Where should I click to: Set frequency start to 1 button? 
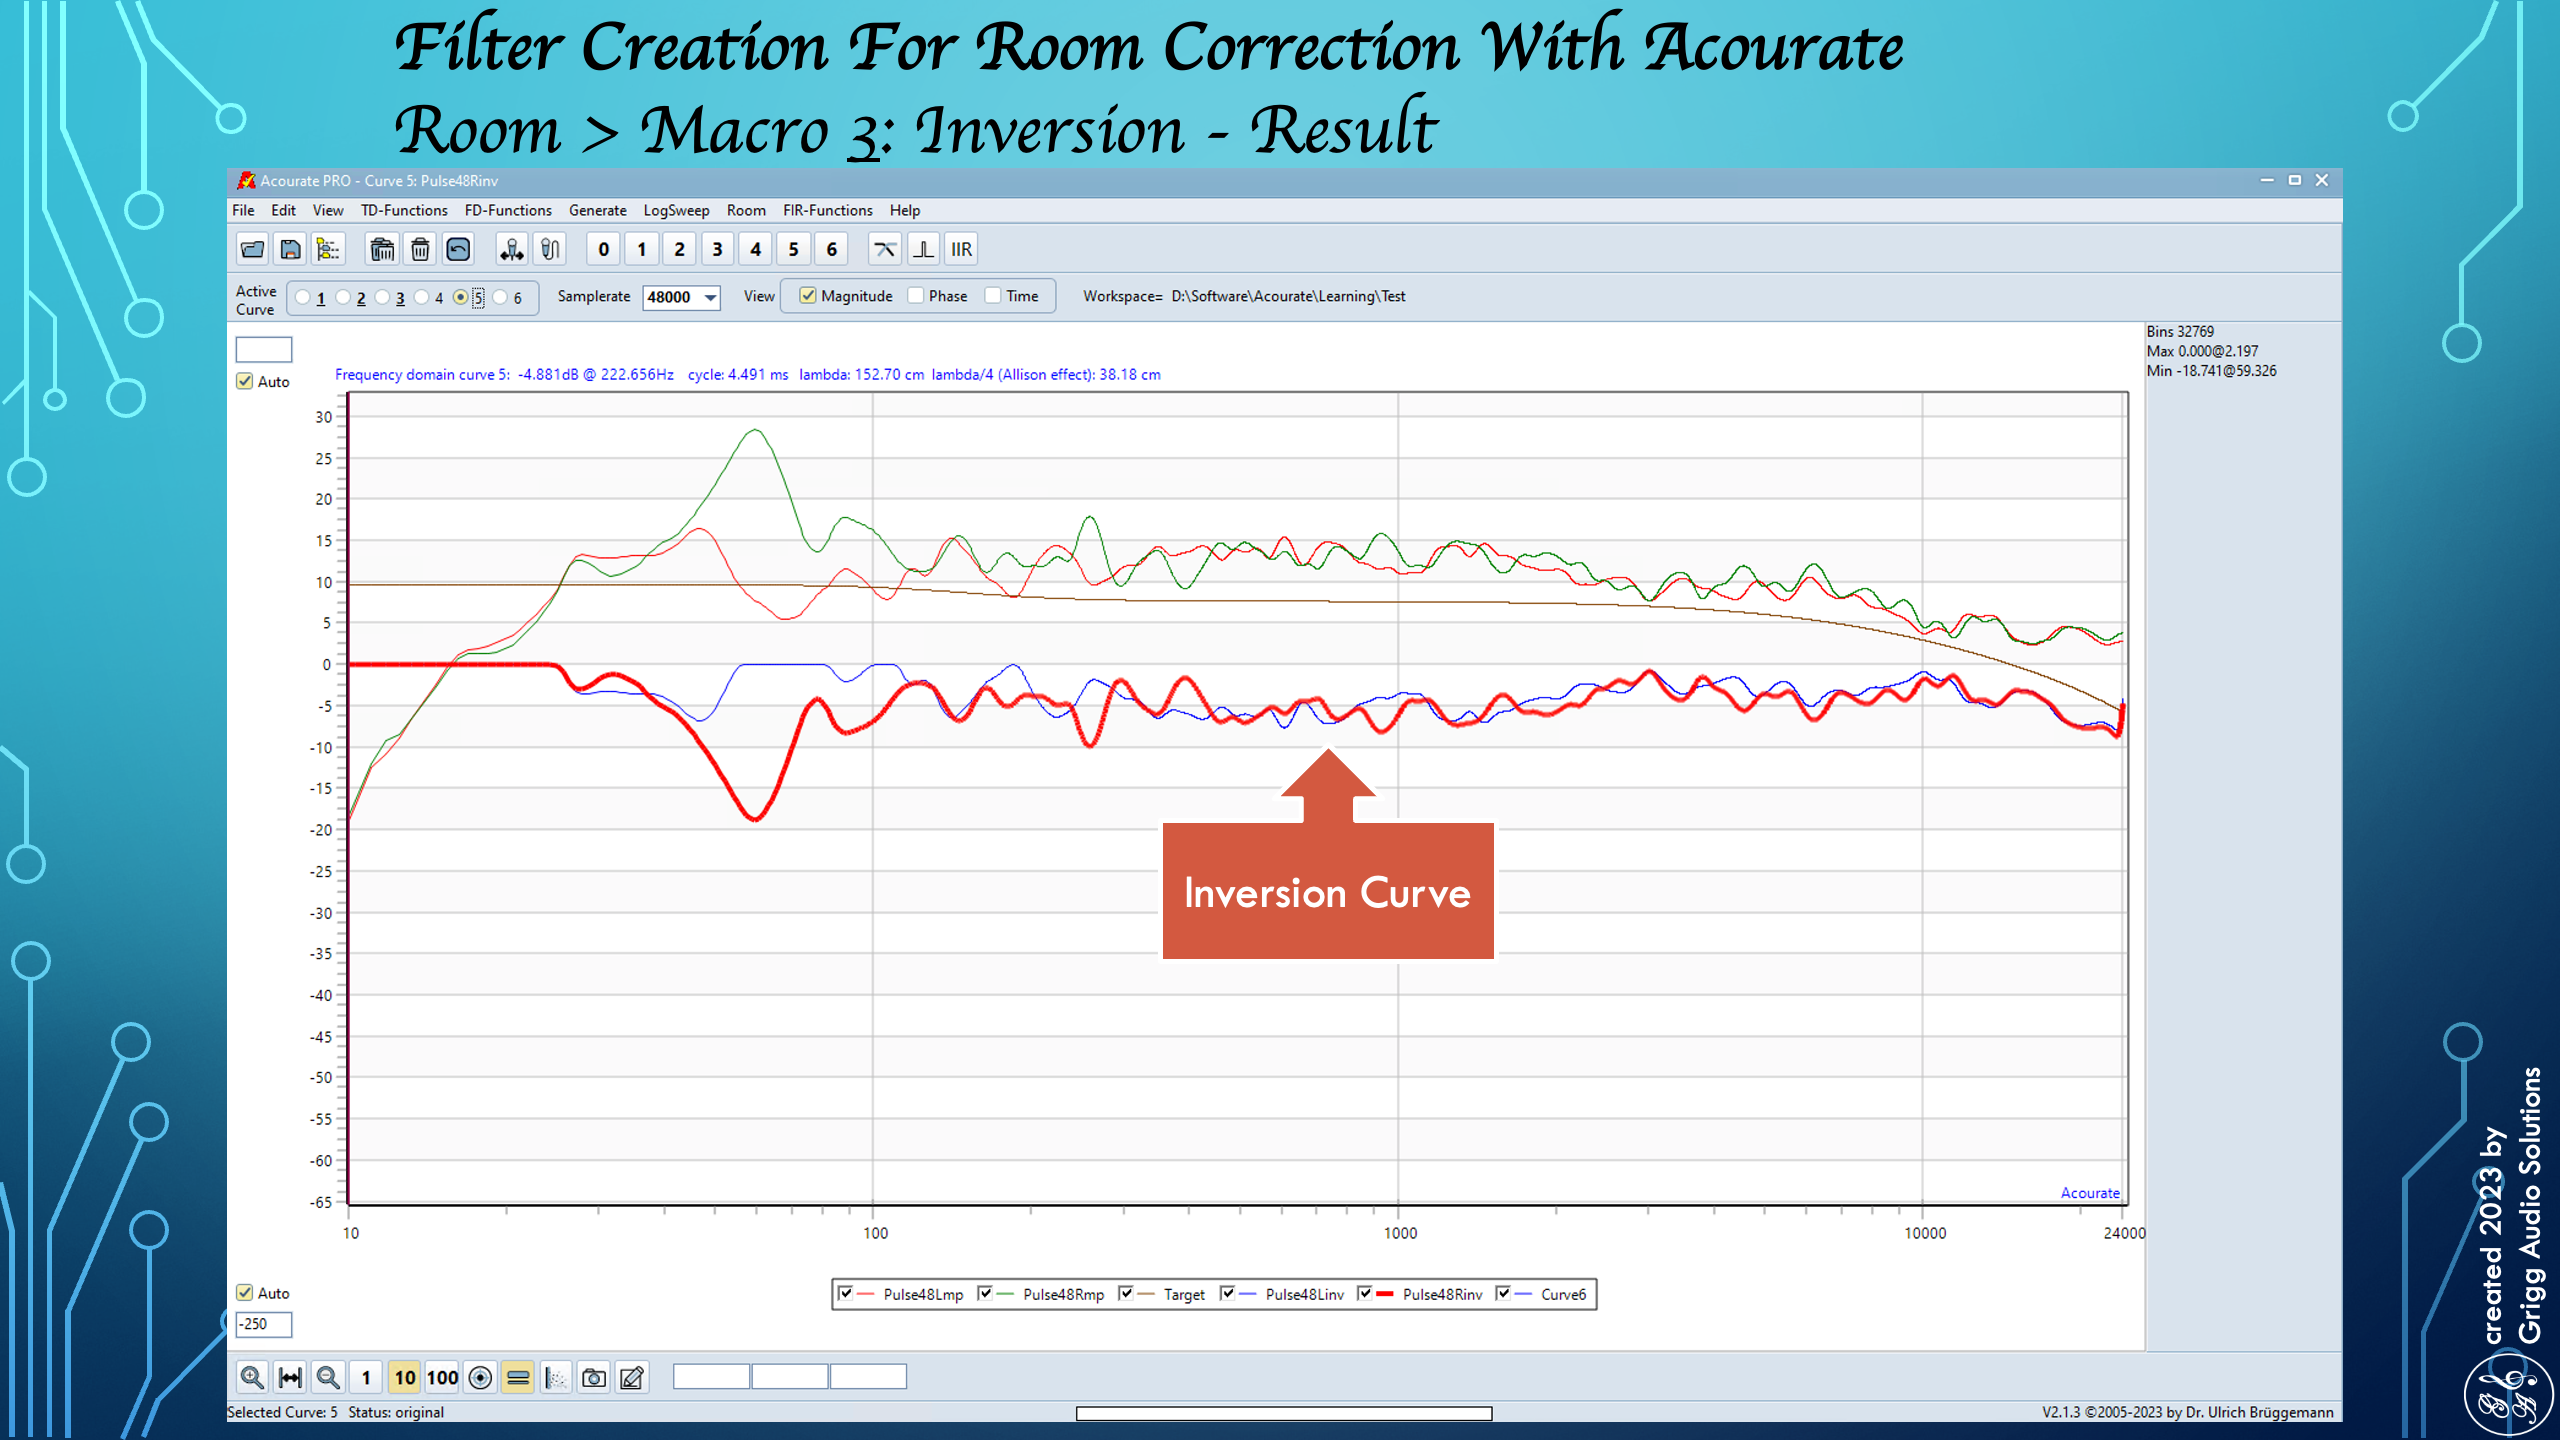click(x=366, y=1377)
